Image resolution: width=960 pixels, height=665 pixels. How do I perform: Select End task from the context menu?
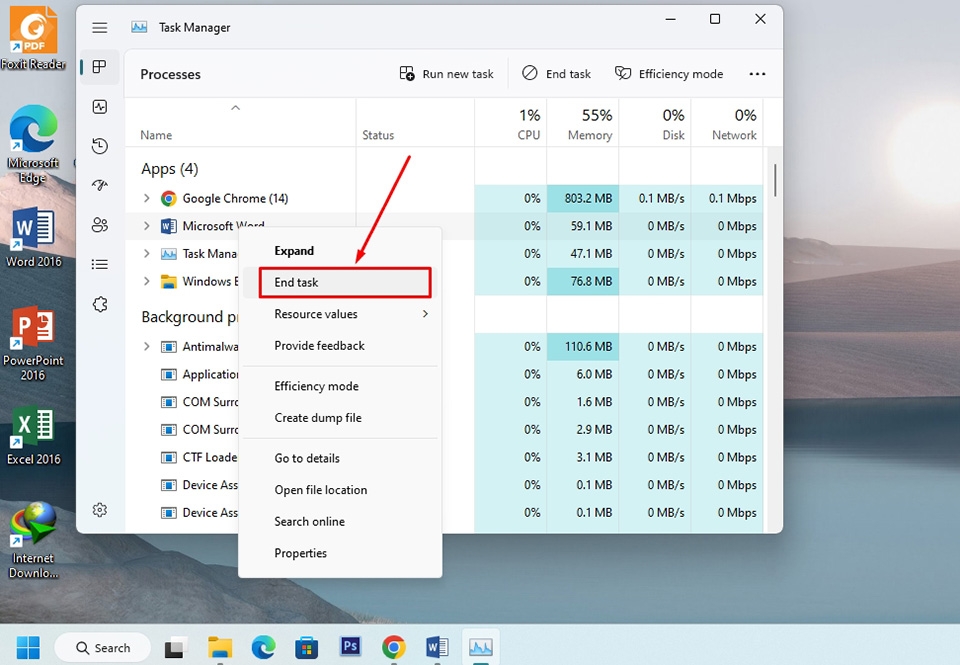click(x=296, y=282)
